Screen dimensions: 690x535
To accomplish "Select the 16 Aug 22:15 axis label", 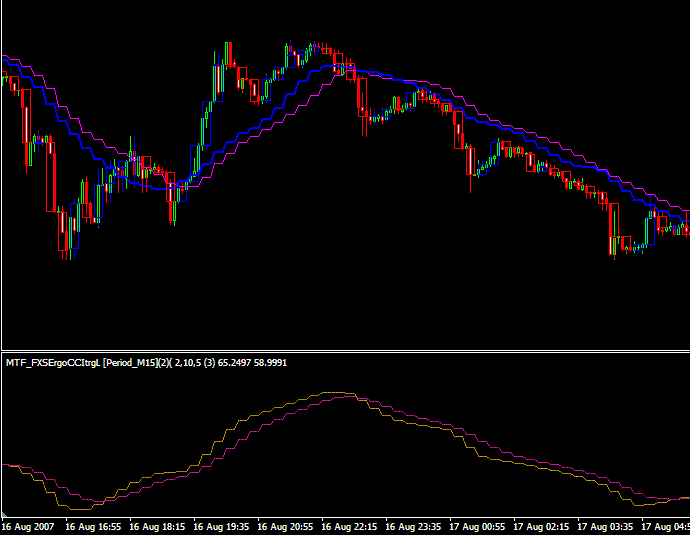I will (x=349, y=527).
